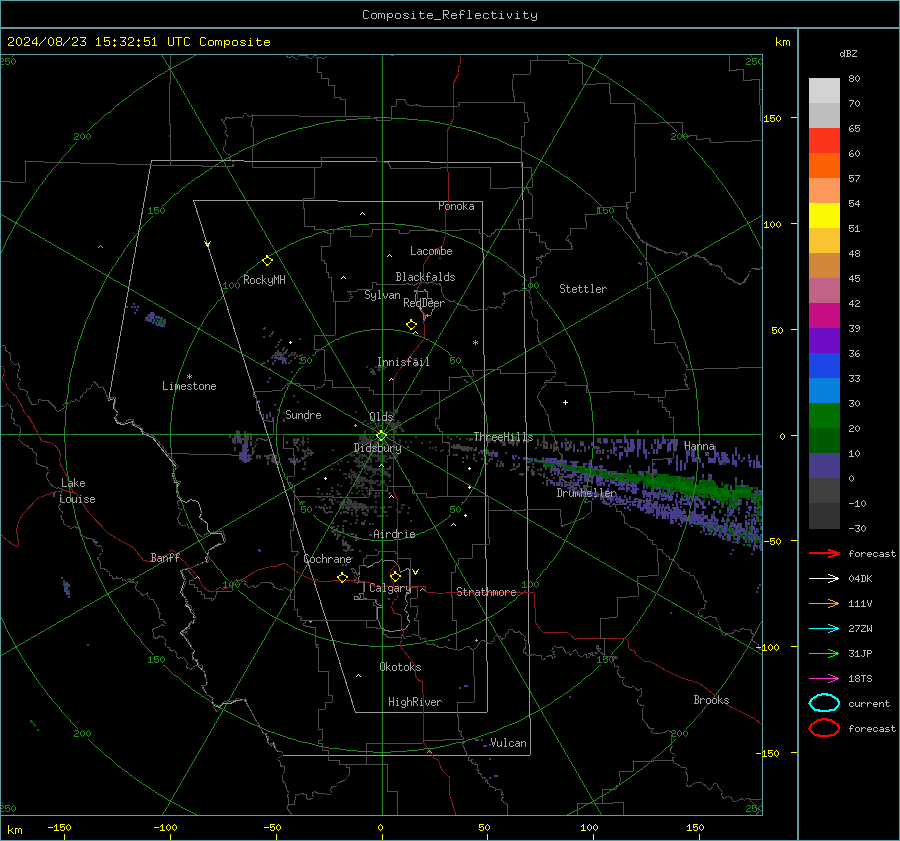Click the yellow radar-center diamond at Didsbury
This screenshot has width=900, height=841.
381,436
